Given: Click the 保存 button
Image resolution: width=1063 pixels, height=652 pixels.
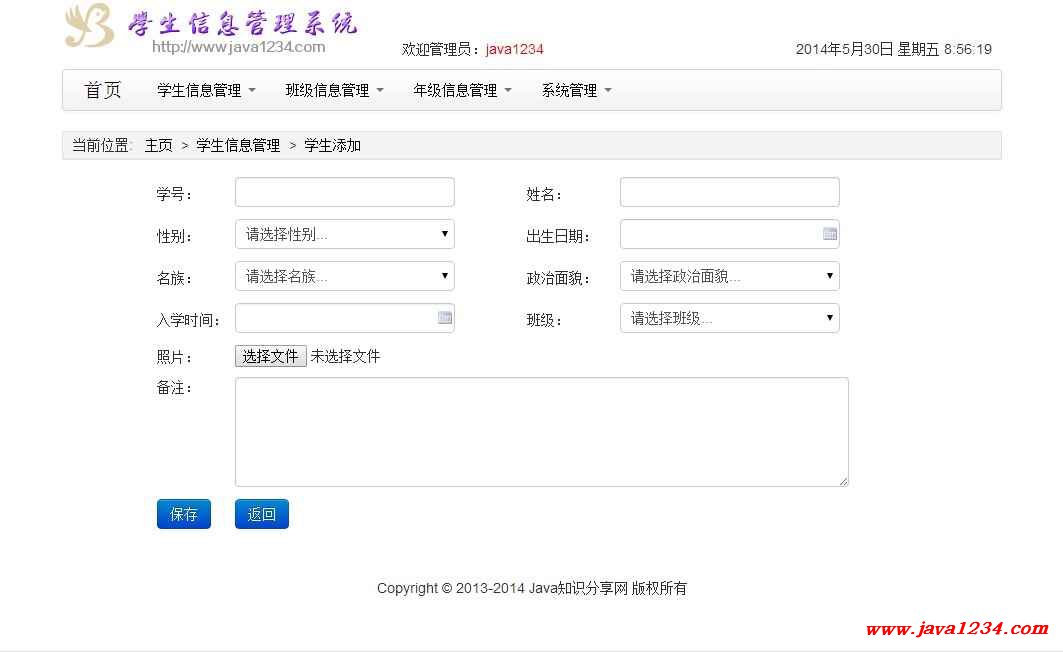Looking at the screenshot, I should (184, 514).
